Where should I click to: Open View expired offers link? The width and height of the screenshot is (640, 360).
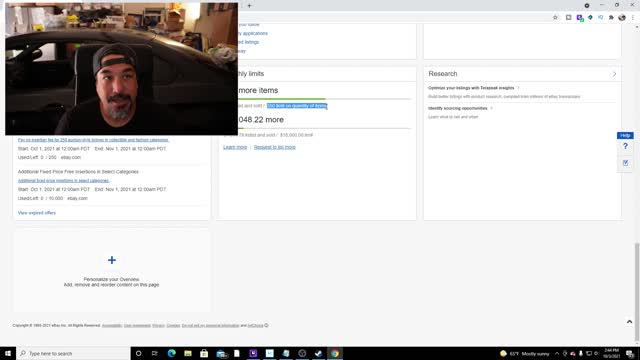(x=37, y=213)
